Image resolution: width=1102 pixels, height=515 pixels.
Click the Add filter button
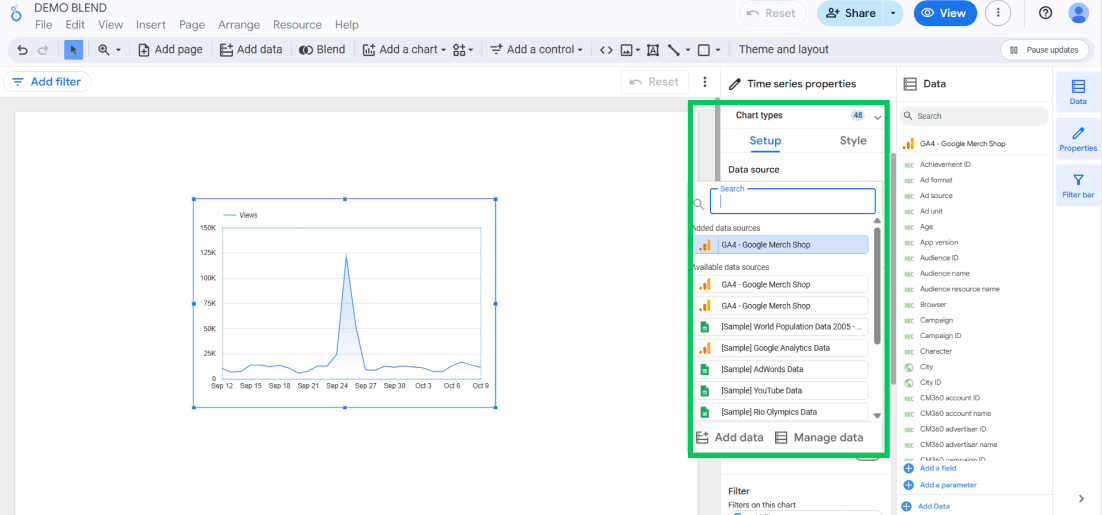(47, 82)
